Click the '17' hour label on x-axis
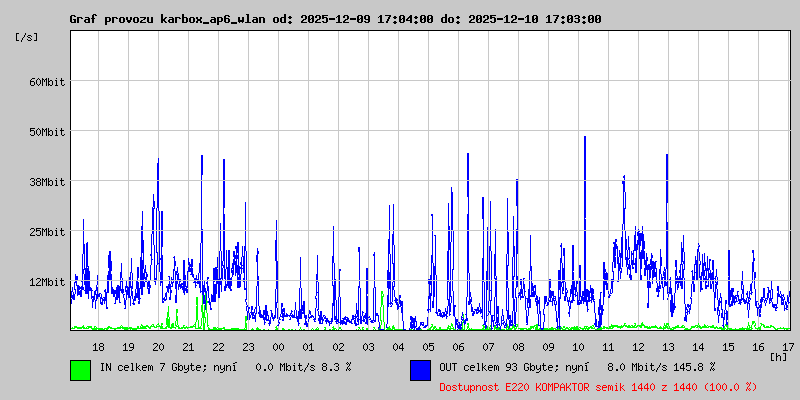The image size is (800, 400). [788, 347]
